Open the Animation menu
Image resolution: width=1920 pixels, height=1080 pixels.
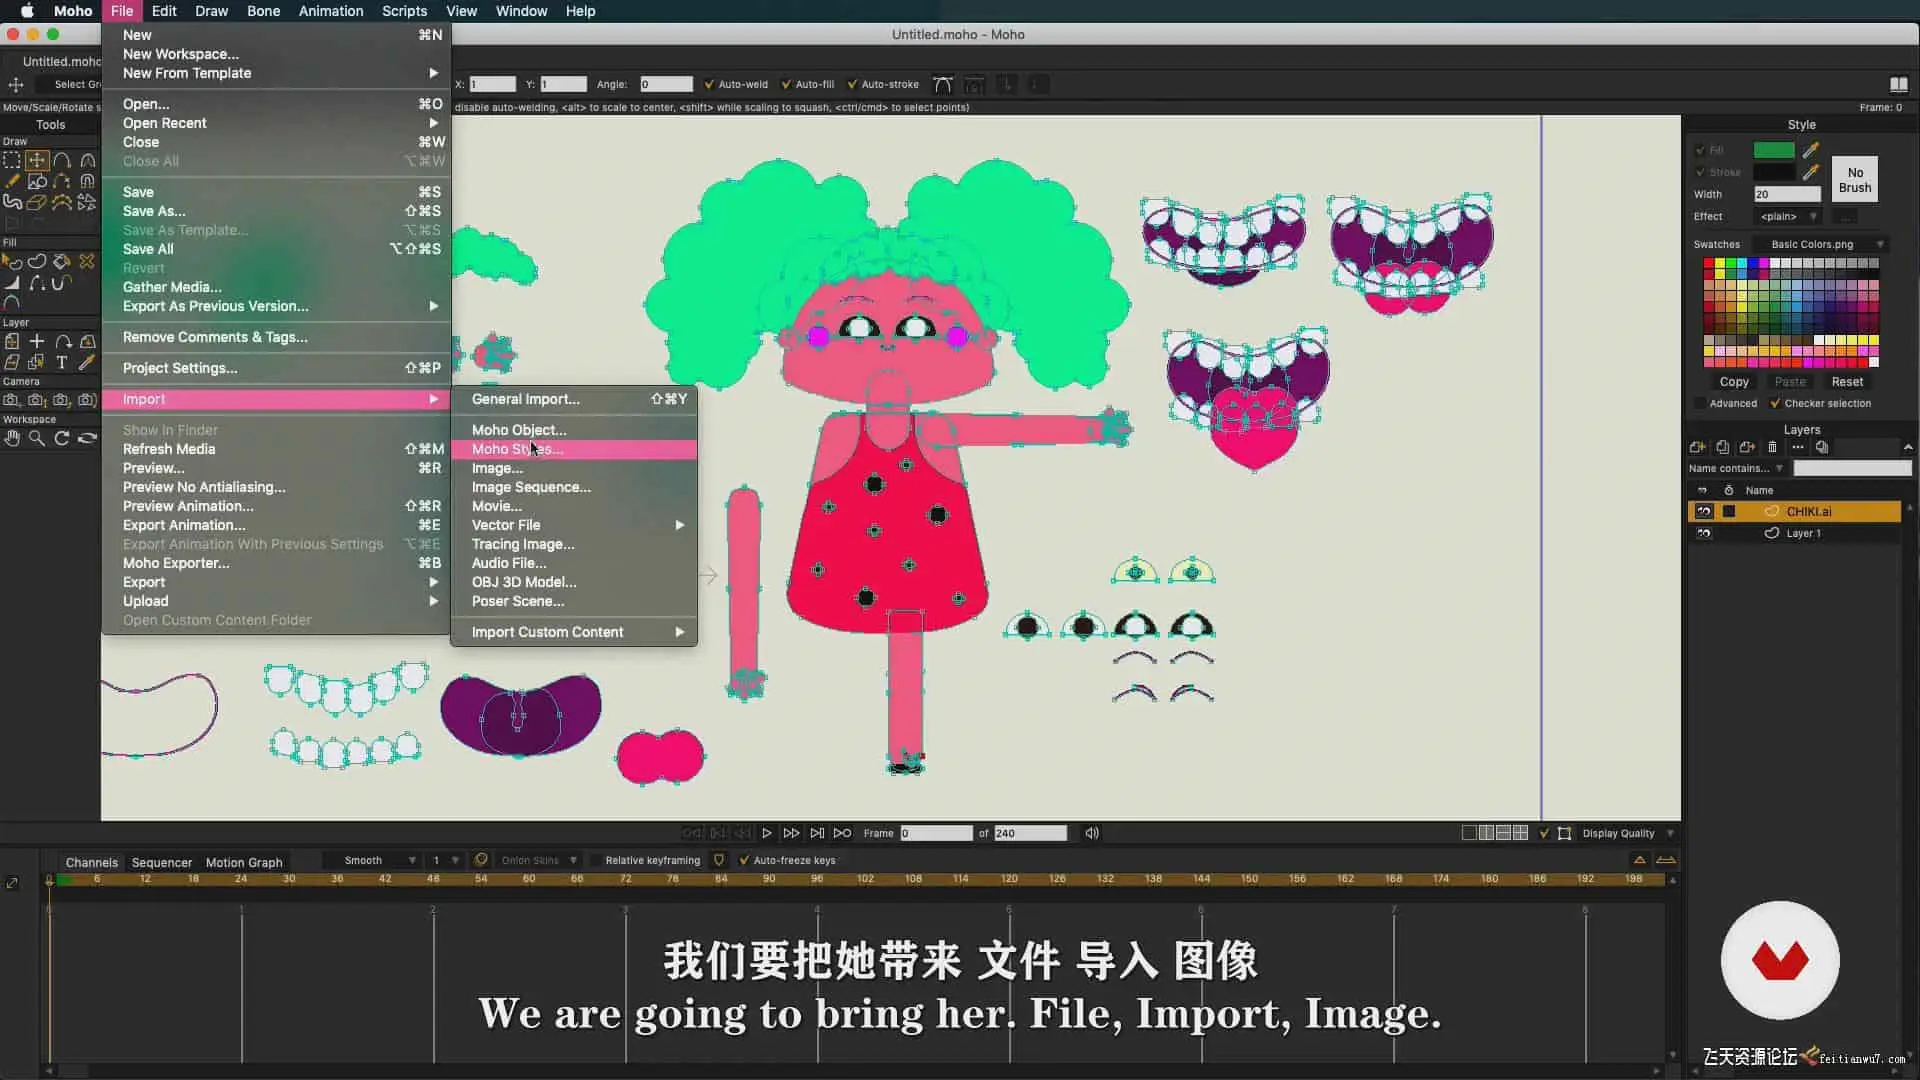[x=331, y=11]
